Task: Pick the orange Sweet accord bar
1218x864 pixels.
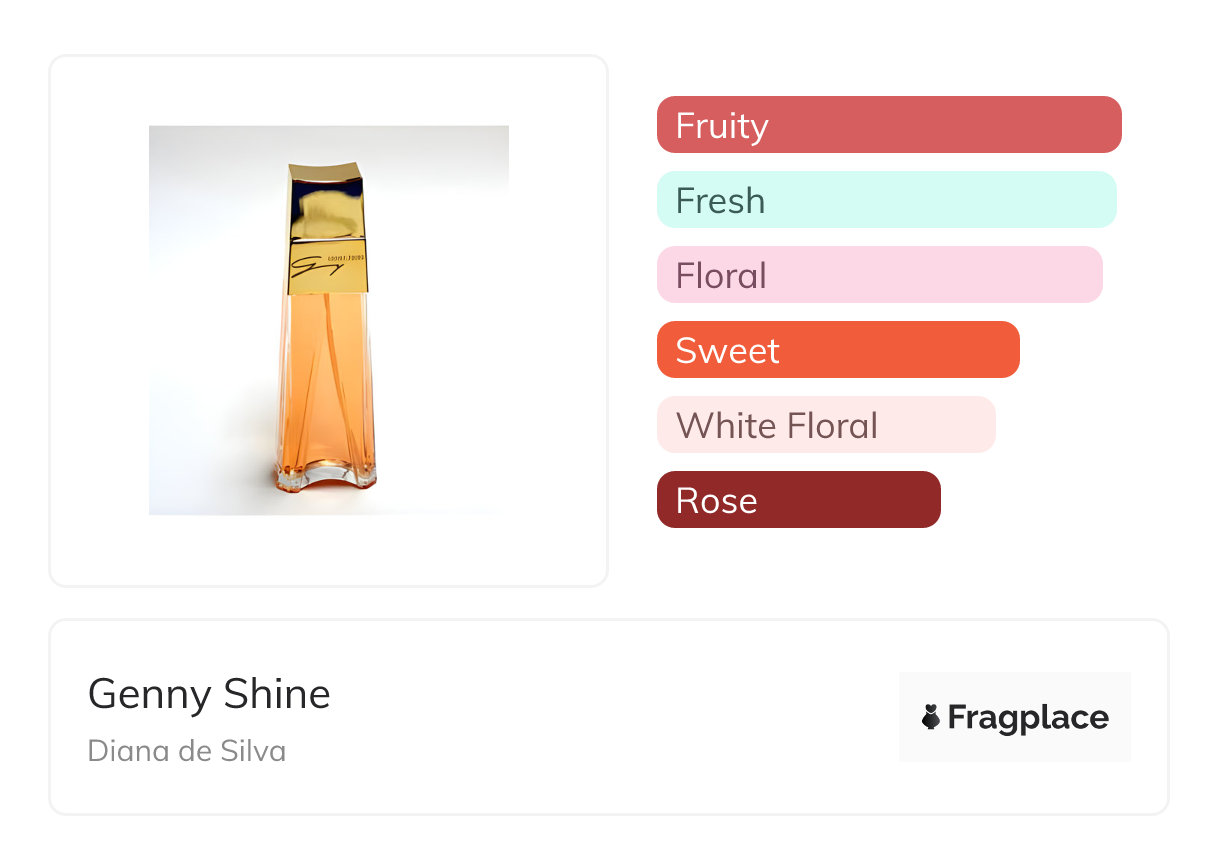Action: [838, 350]
